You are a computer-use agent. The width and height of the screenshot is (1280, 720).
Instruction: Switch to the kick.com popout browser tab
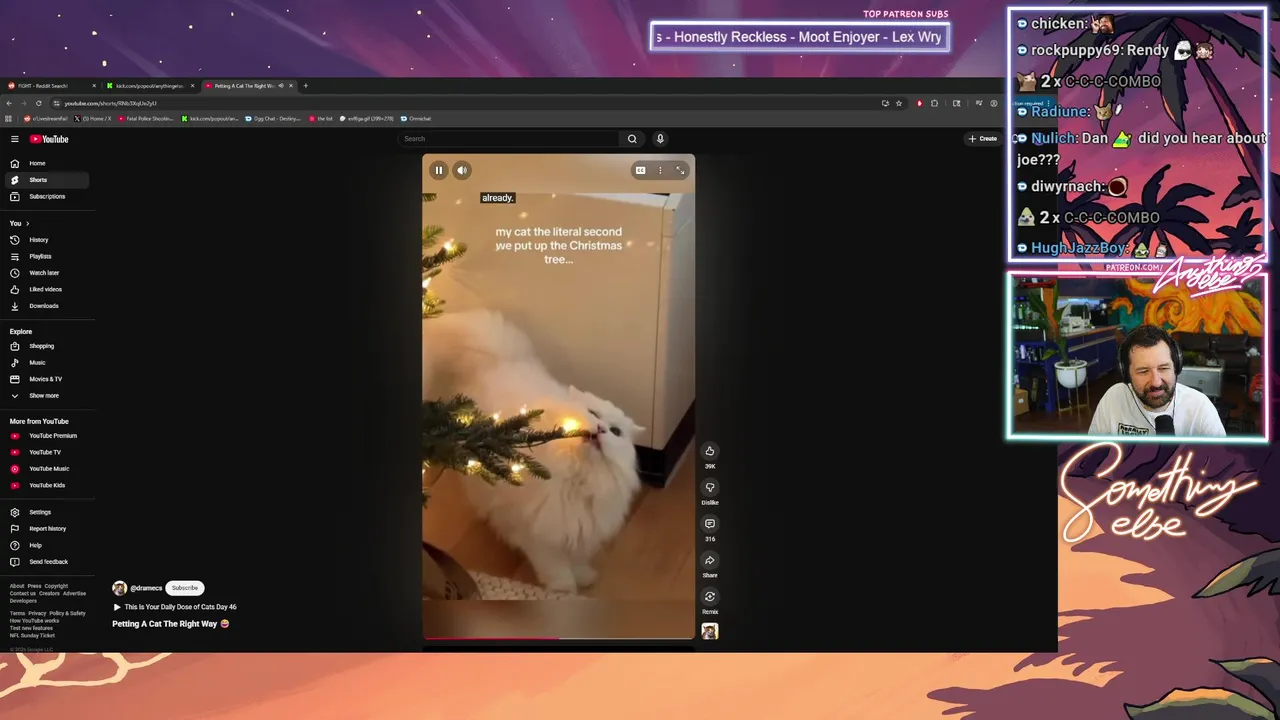[x=150, y=86]
